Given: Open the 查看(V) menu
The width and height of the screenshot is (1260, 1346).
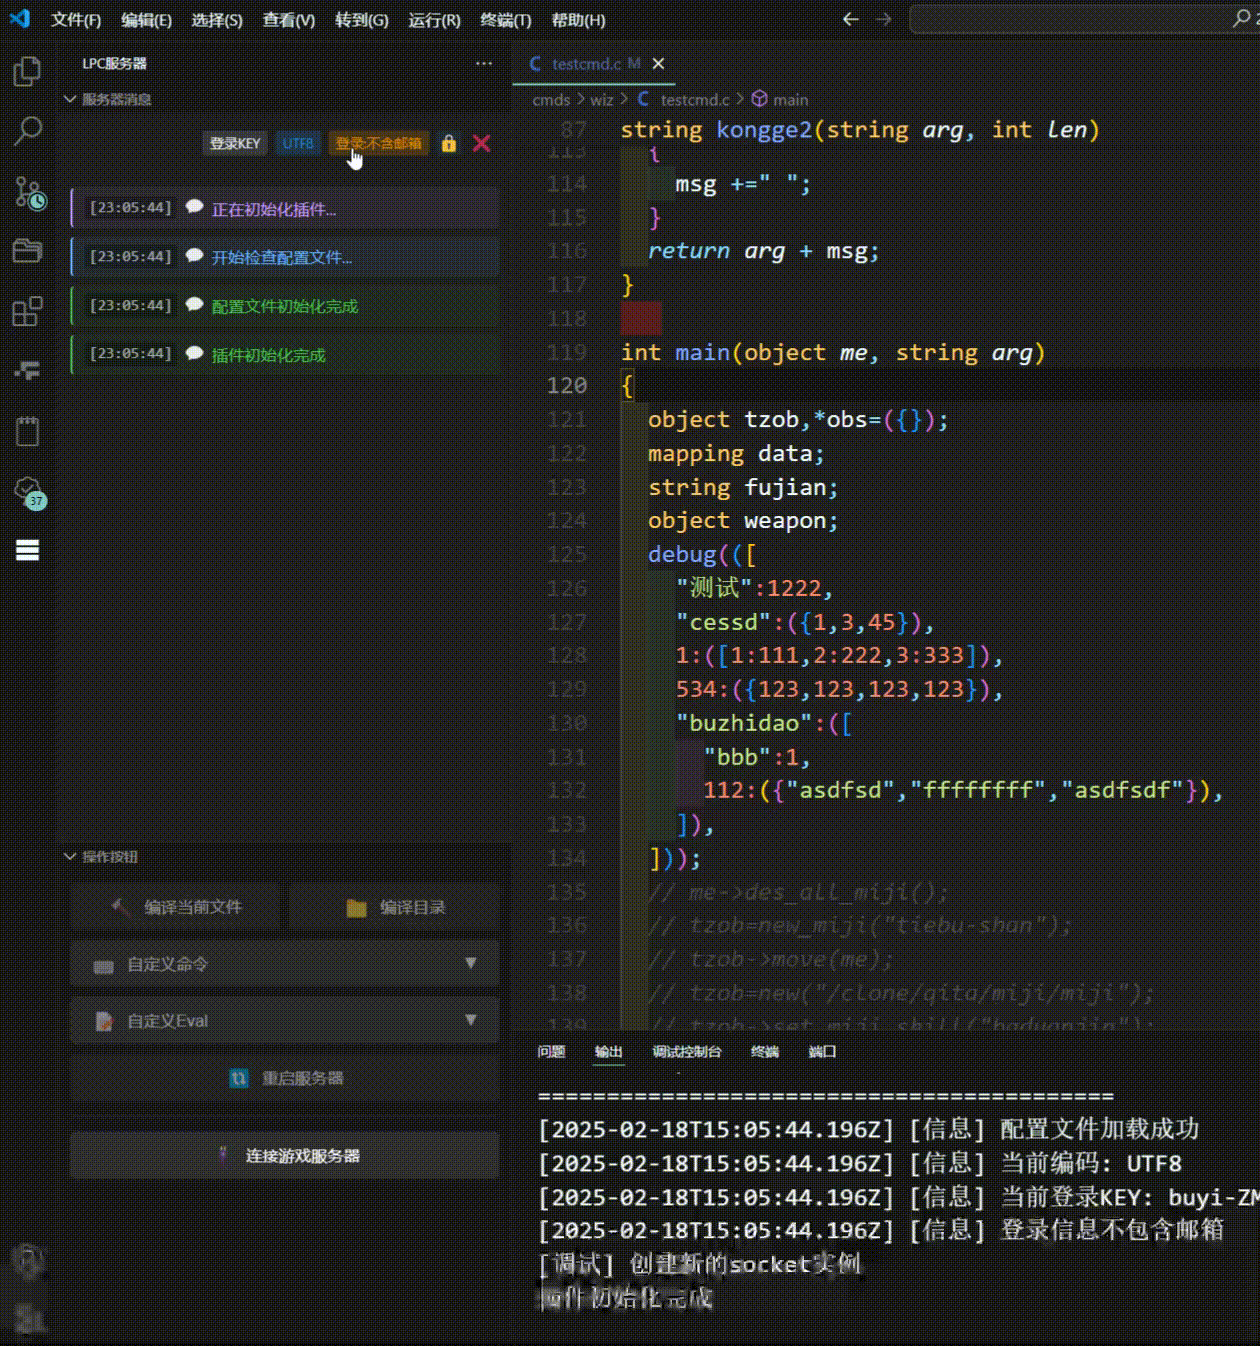Looking at the screenshot, I should point(289,20).
